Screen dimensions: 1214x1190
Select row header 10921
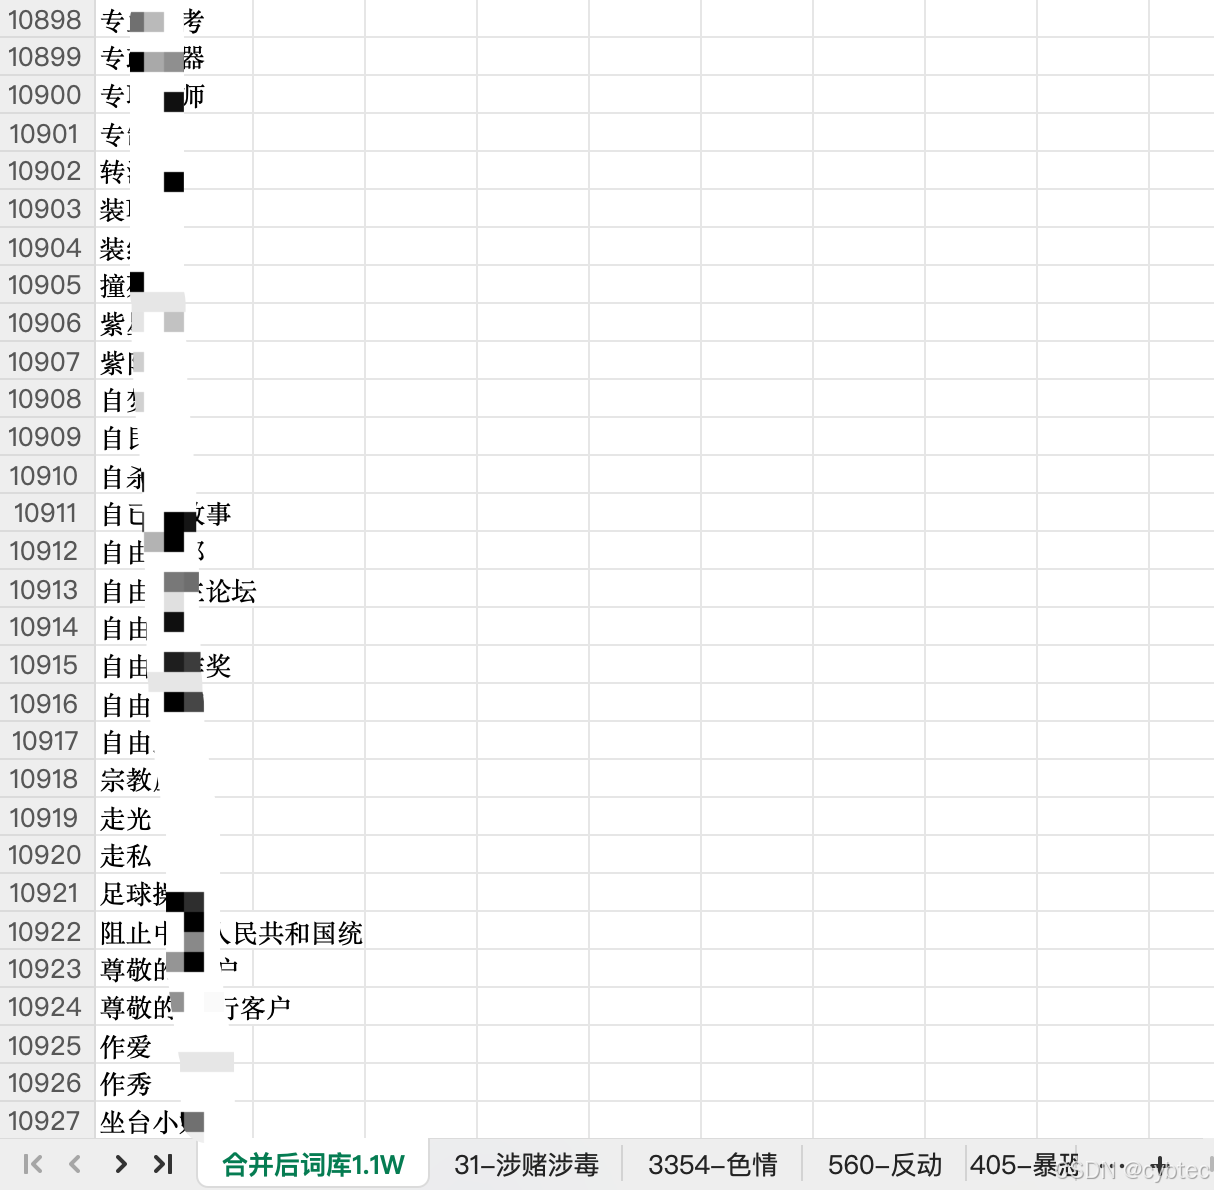47,893
